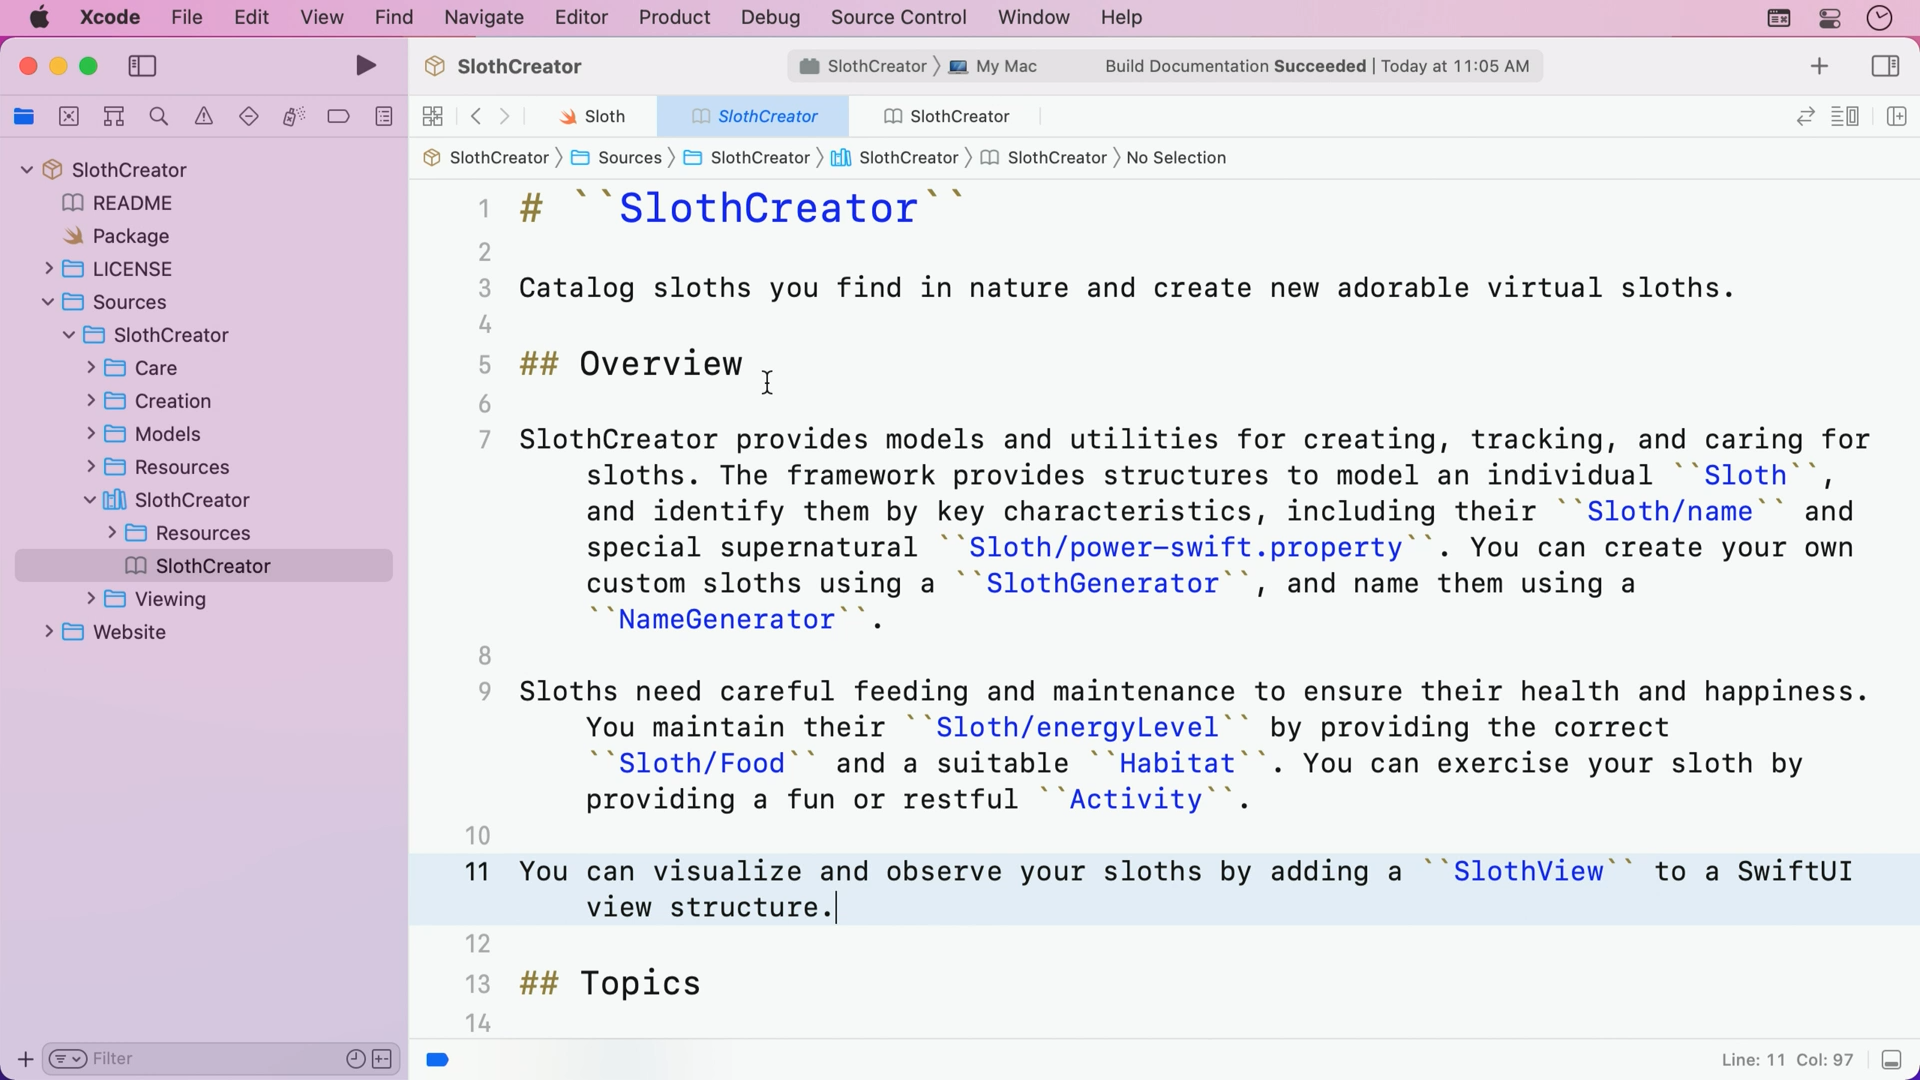Click the ## Topics heading line
The width and height of the screenshot is (1920, 1080).
point(610,984)
